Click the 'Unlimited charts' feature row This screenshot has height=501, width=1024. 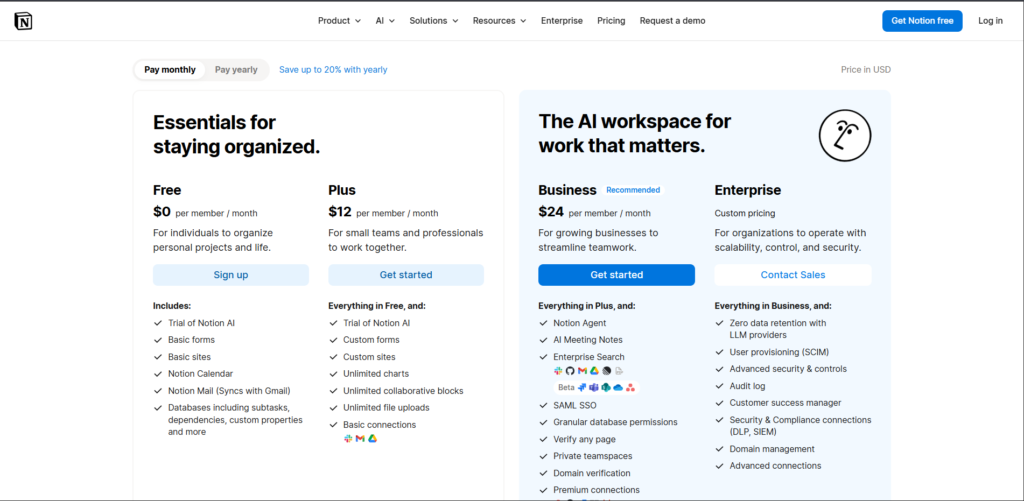click(x=376, y=374)
